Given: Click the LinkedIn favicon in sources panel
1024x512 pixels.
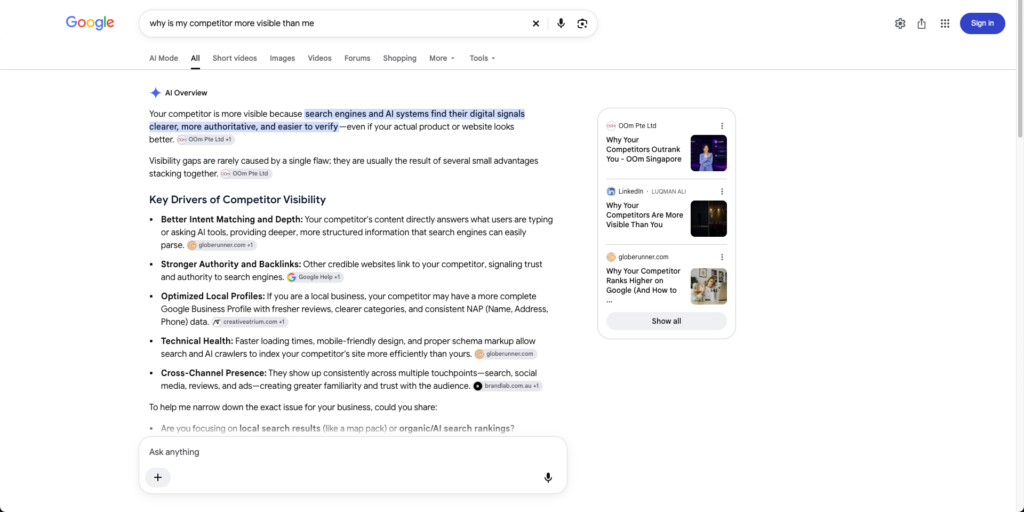Looking at the screenshot, I should click(x=611, y=191).
